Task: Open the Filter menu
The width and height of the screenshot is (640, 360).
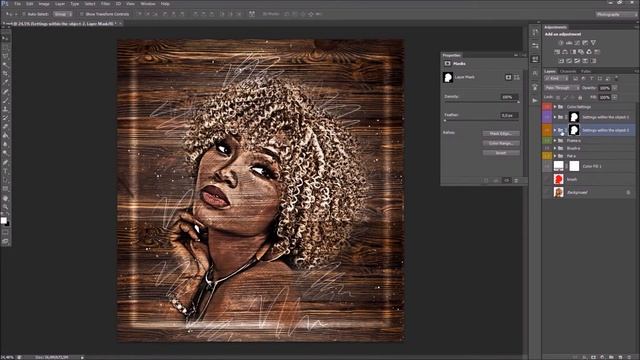Action: point(105,4)
